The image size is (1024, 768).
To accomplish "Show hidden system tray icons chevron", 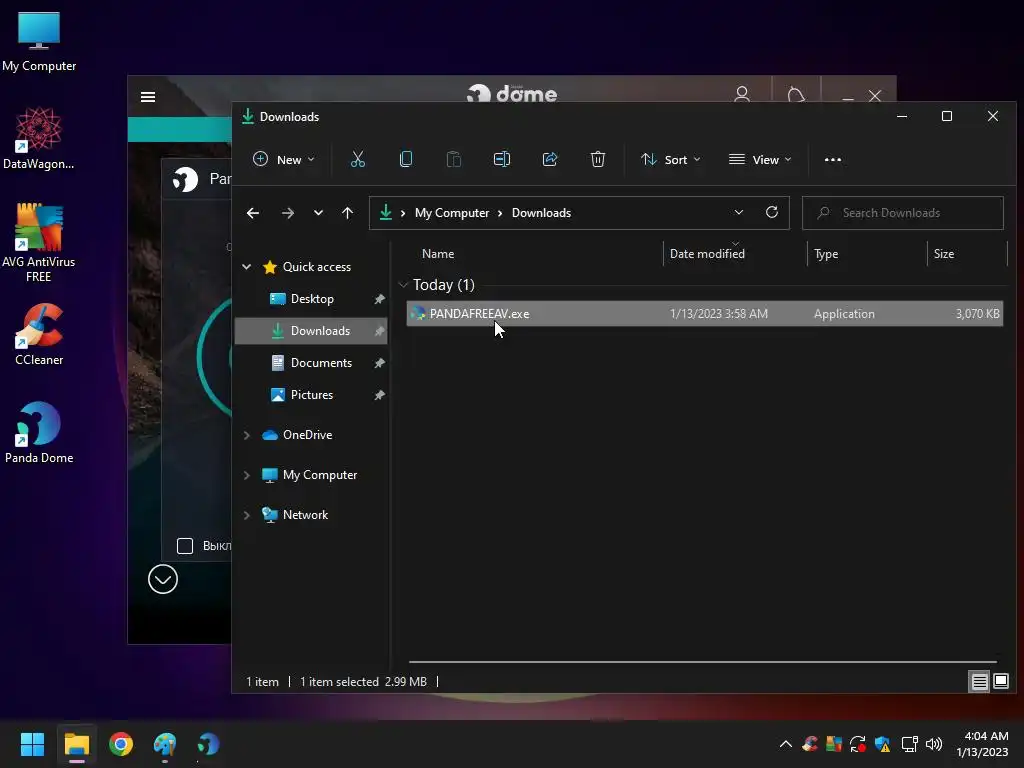I will tap(786, 744).
